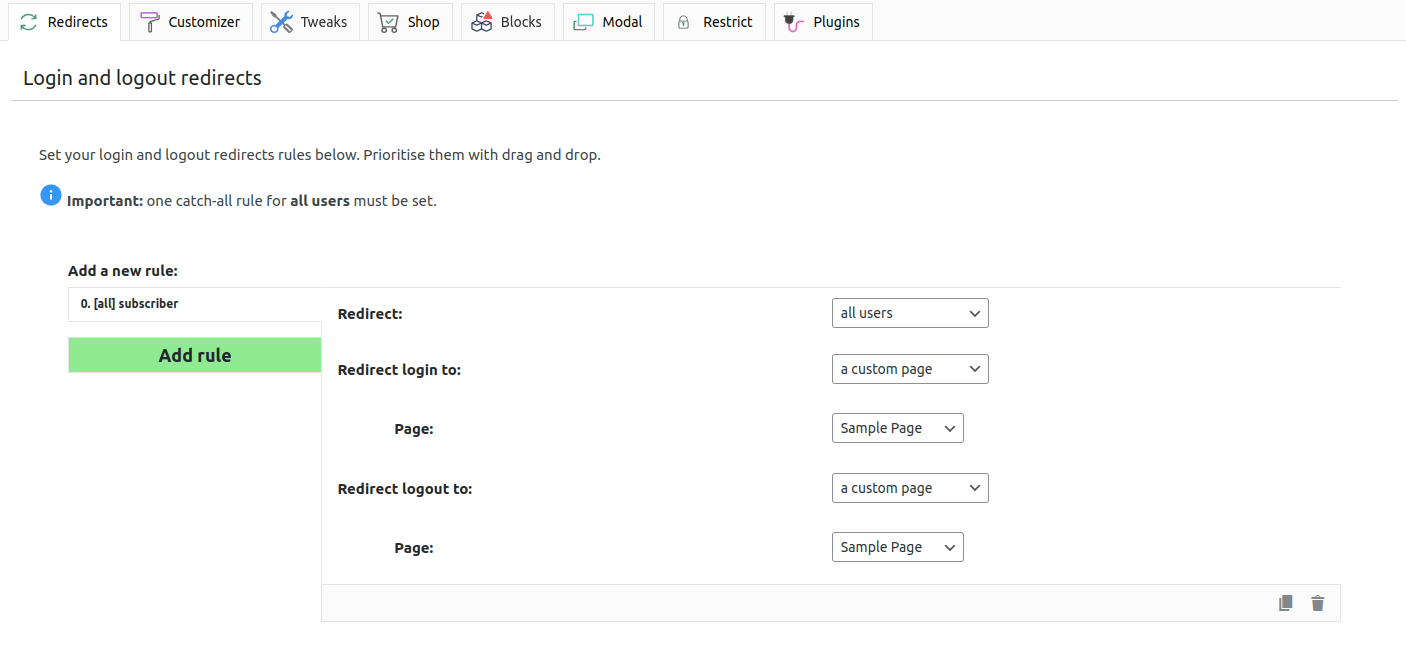Click the 'Redirect login to:' label
Viewport: 1406px width, 672px height.
coord(399,370)
